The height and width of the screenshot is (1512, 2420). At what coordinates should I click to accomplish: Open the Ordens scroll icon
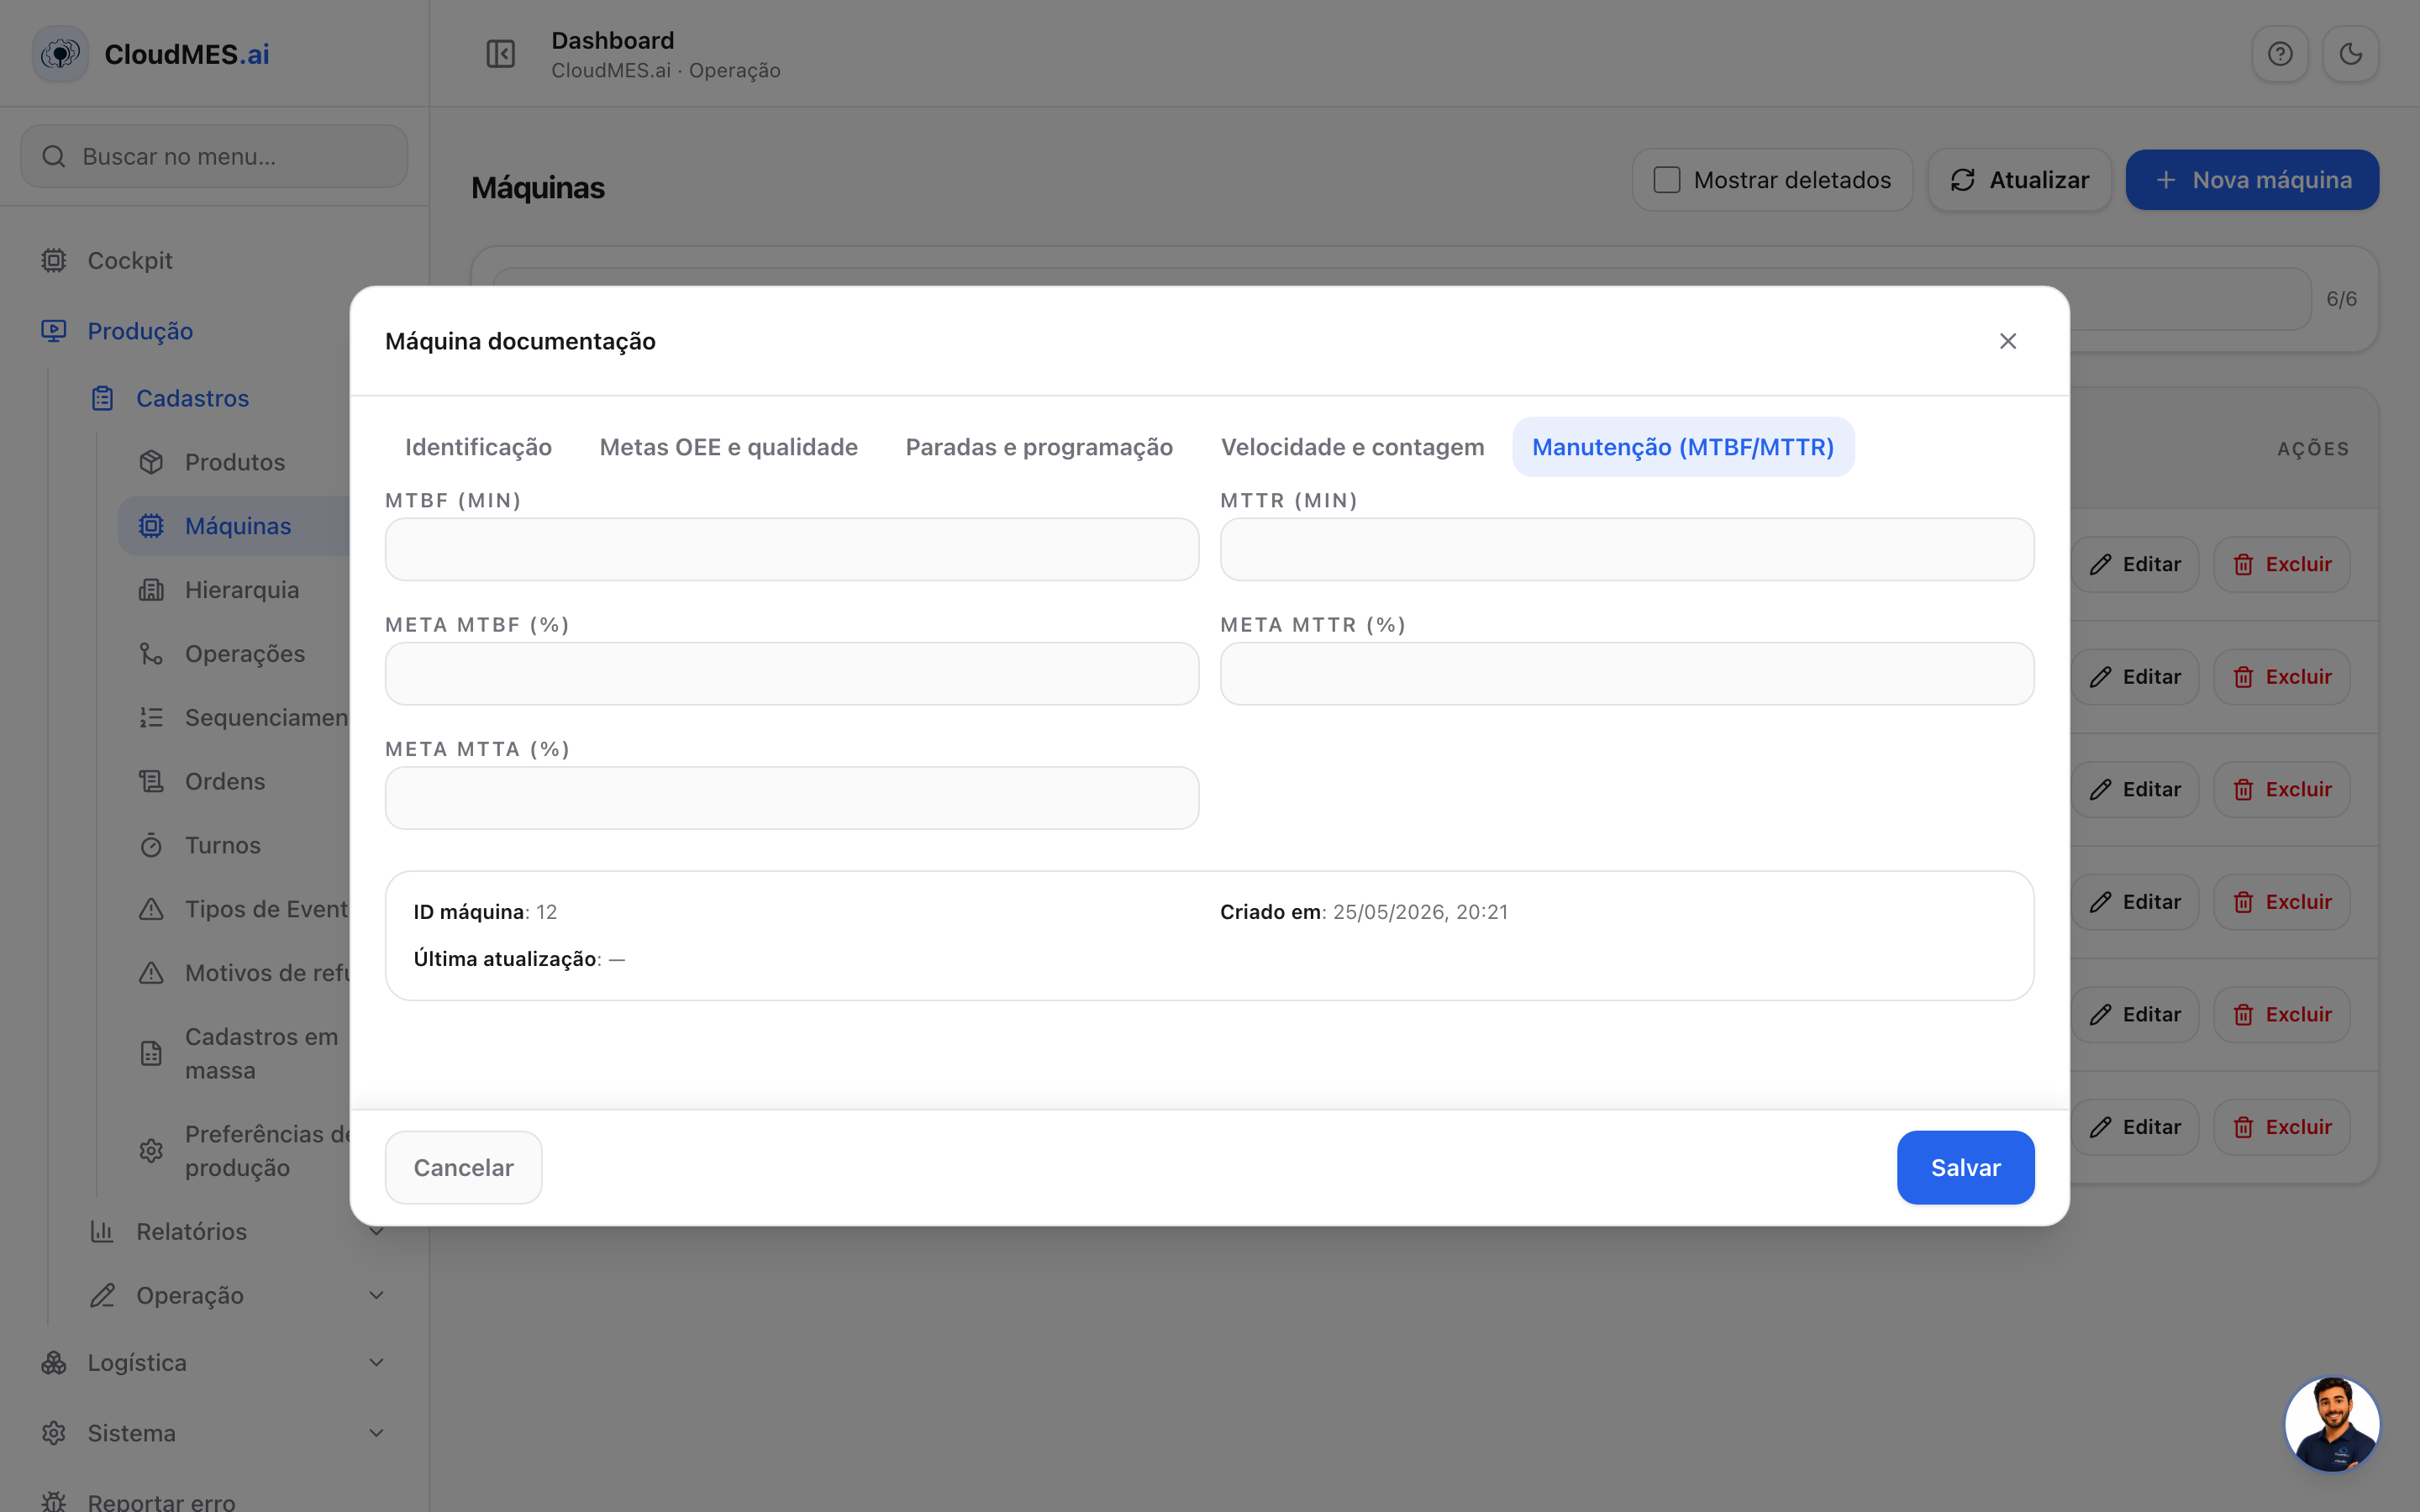pos(151,781)
